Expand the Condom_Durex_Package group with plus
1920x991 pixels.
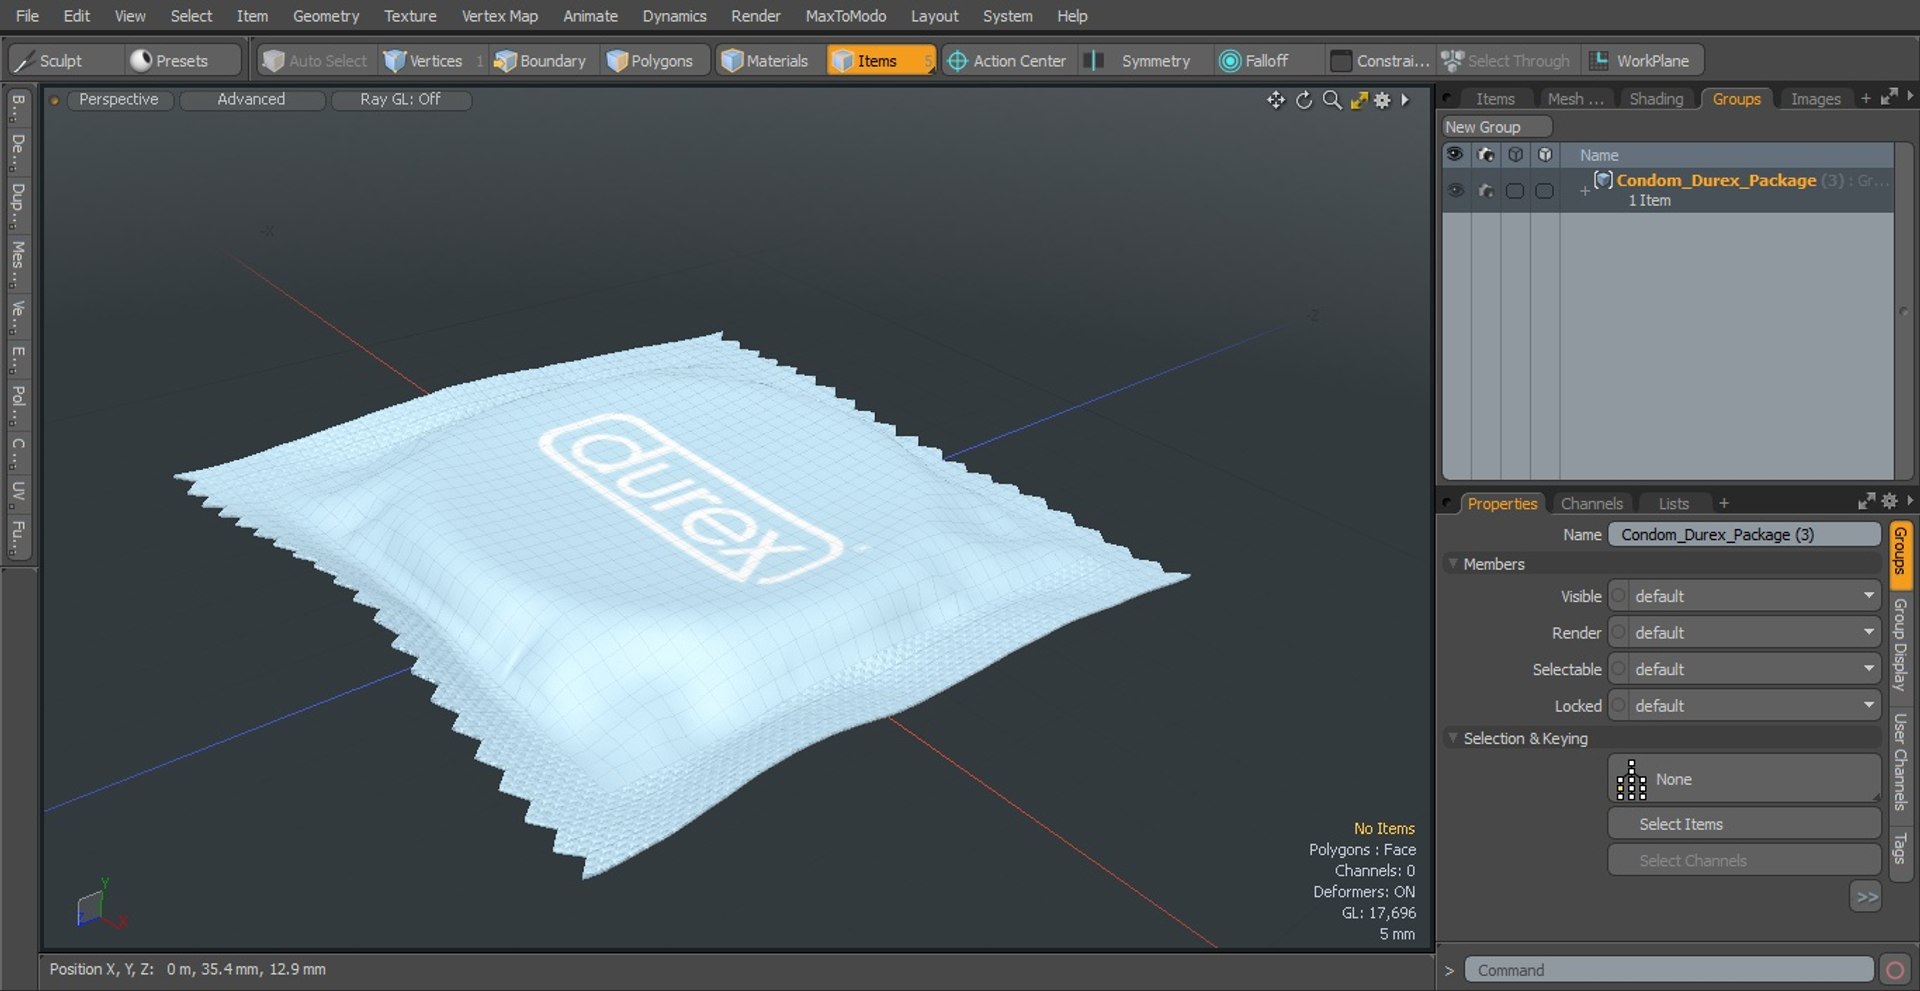pos(1584,190)
